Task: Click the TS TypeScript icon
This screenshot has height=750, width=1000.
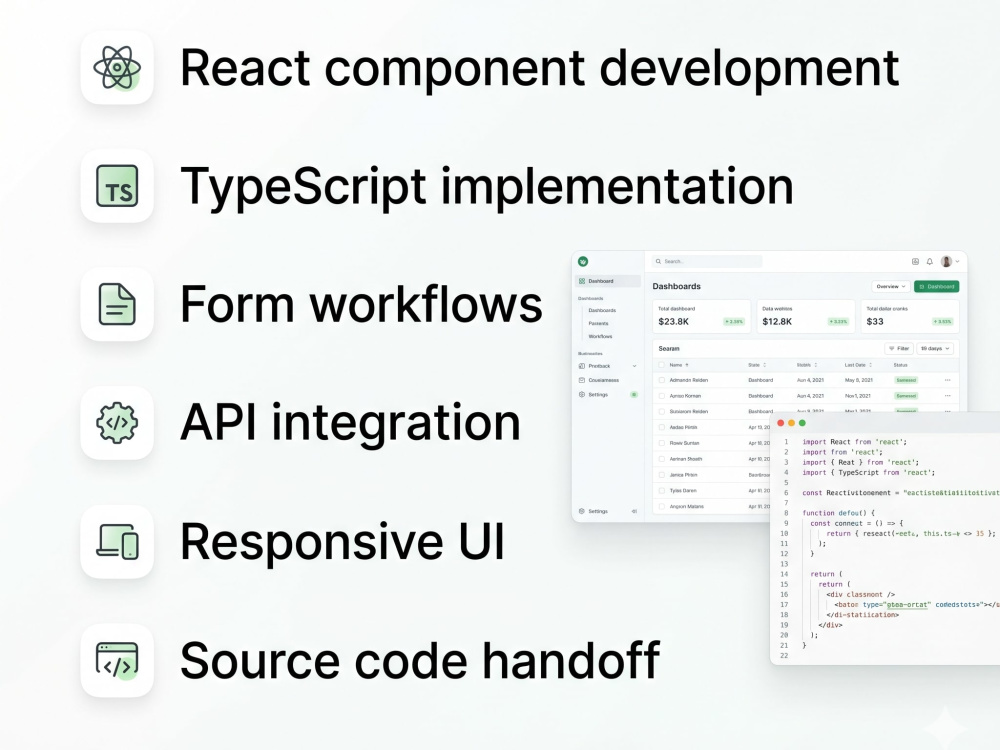Action: point(117,186)
